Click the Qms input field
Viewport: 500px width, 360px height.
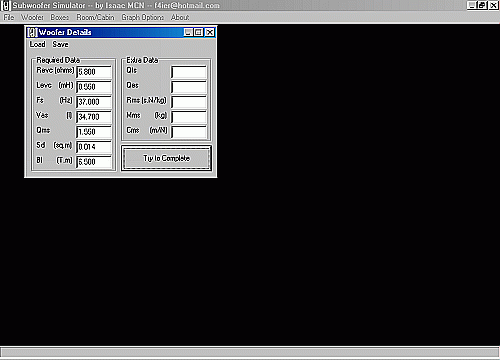pyautogui.click(x=94, y=132)
